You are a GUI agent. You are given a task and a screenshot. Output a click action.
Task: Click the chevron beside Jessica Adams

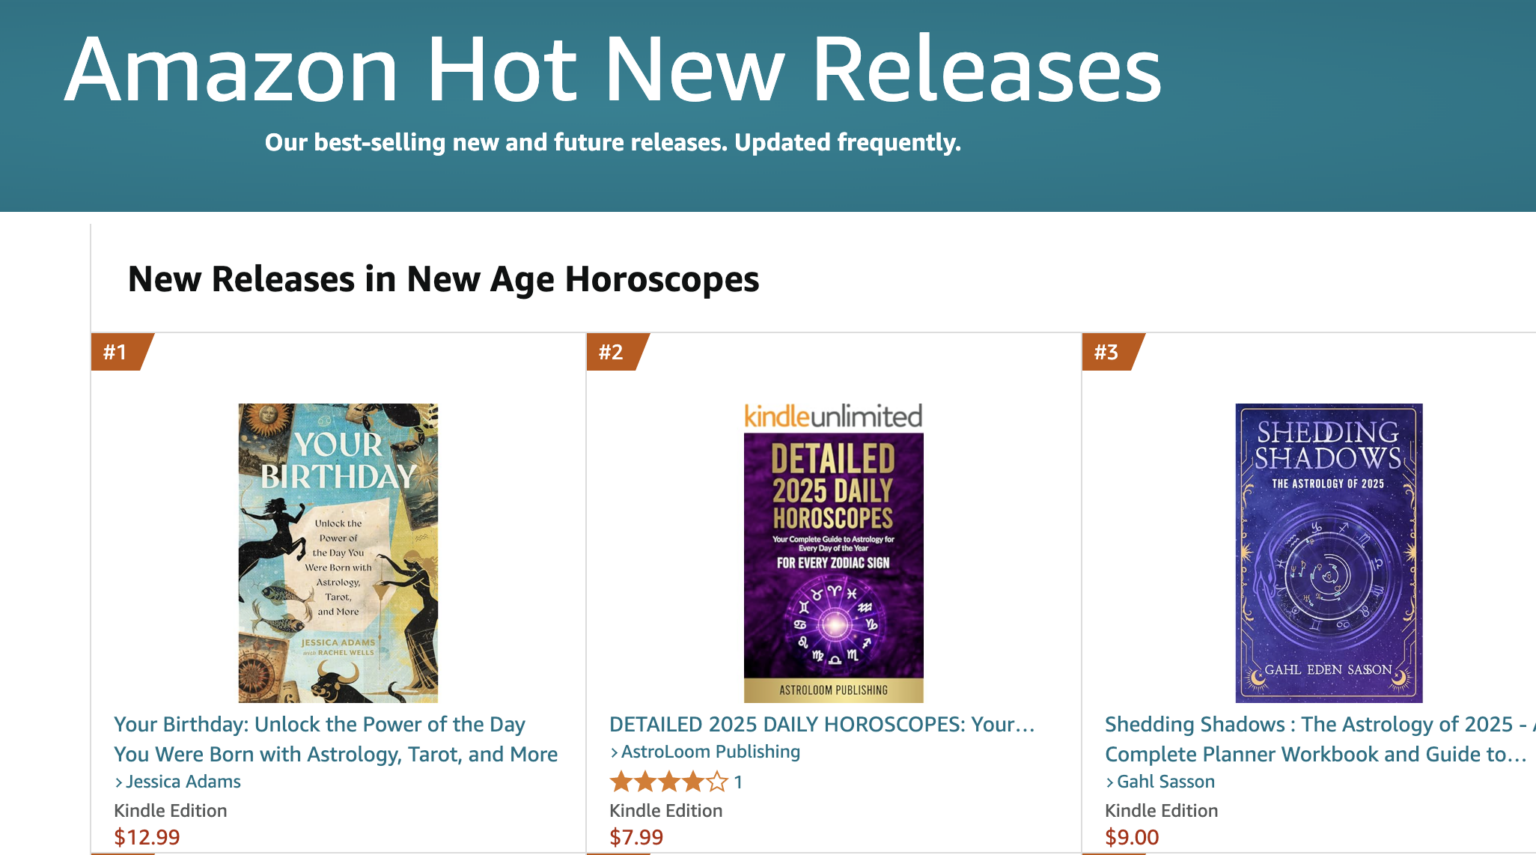coord(118,783)
